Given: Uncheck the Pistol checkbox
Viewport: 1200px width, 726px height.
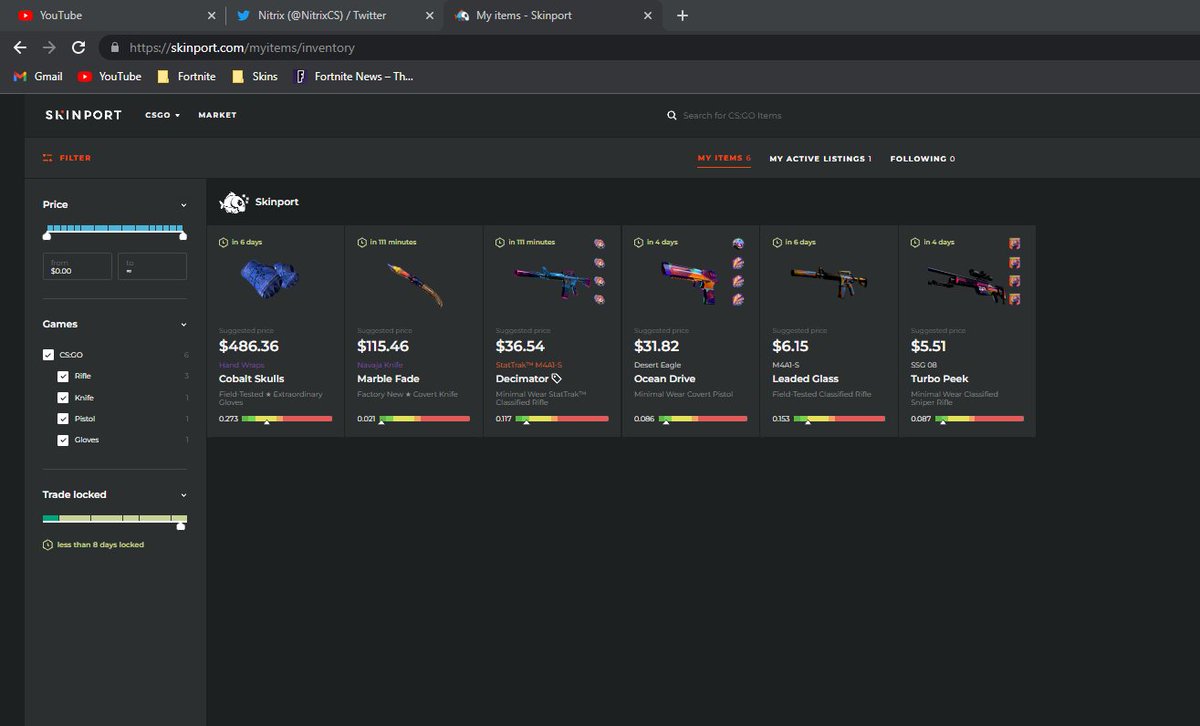Looking at the screenshot, I should click(63, 419).
